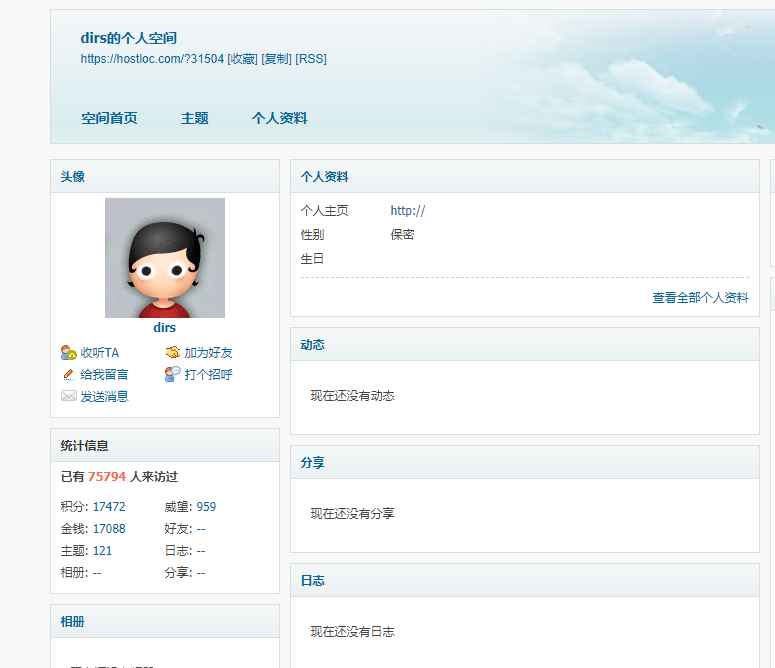Click the 威望 value 959

pos(206,506)
